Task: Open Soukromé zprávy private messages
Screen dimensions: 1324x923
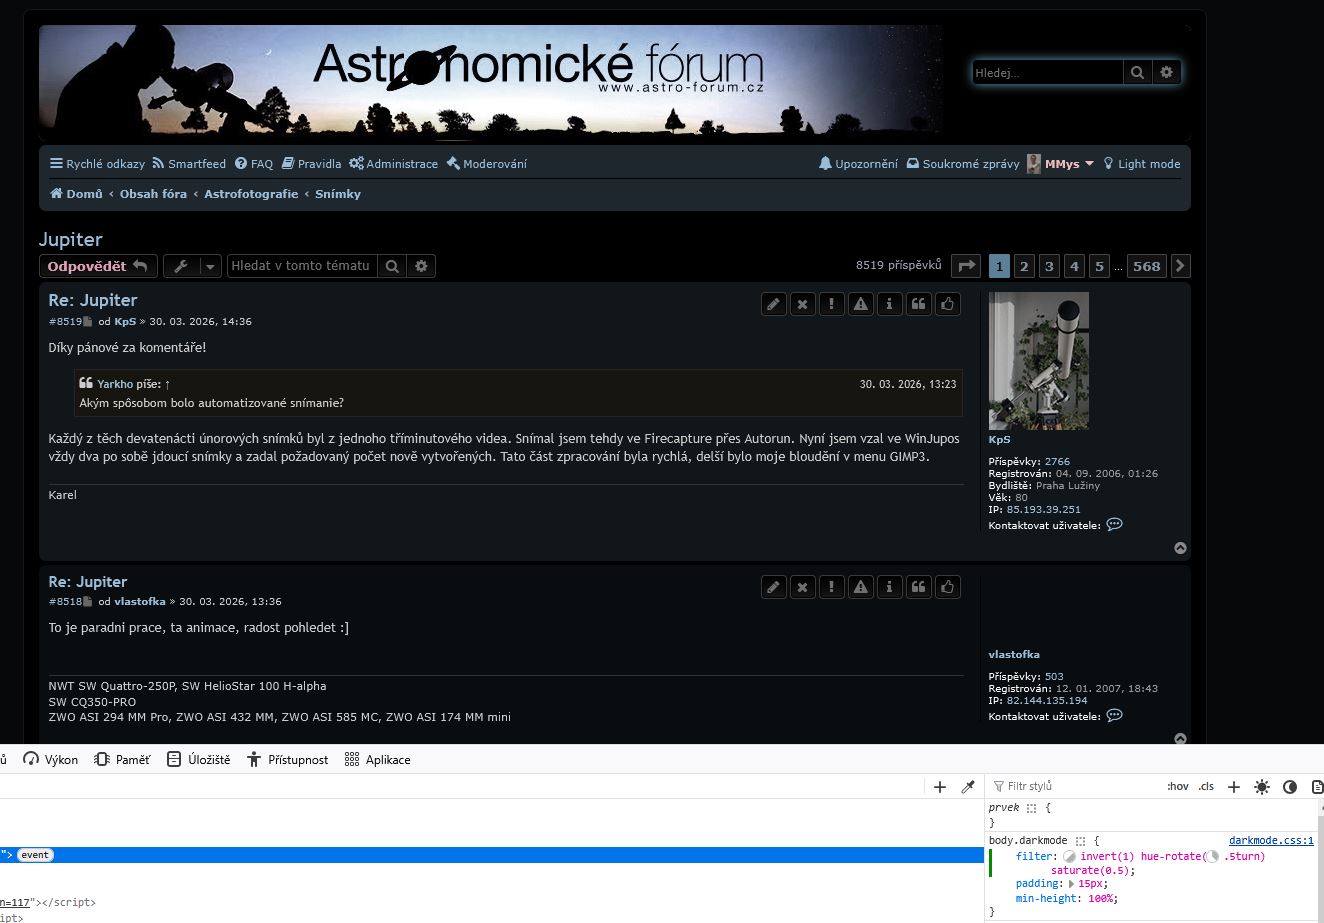Action: point(963,164)
